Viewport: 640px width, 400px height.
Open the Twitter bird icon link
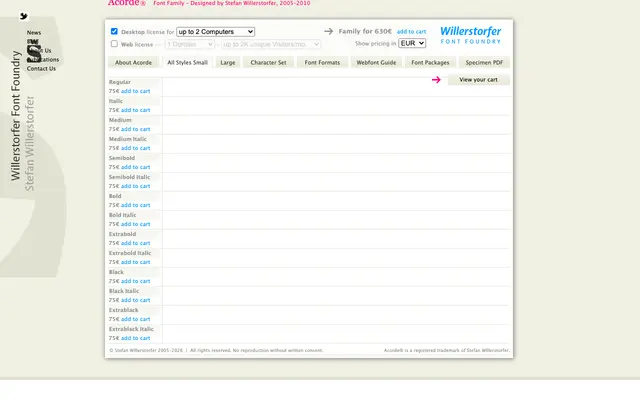[24, 16]
